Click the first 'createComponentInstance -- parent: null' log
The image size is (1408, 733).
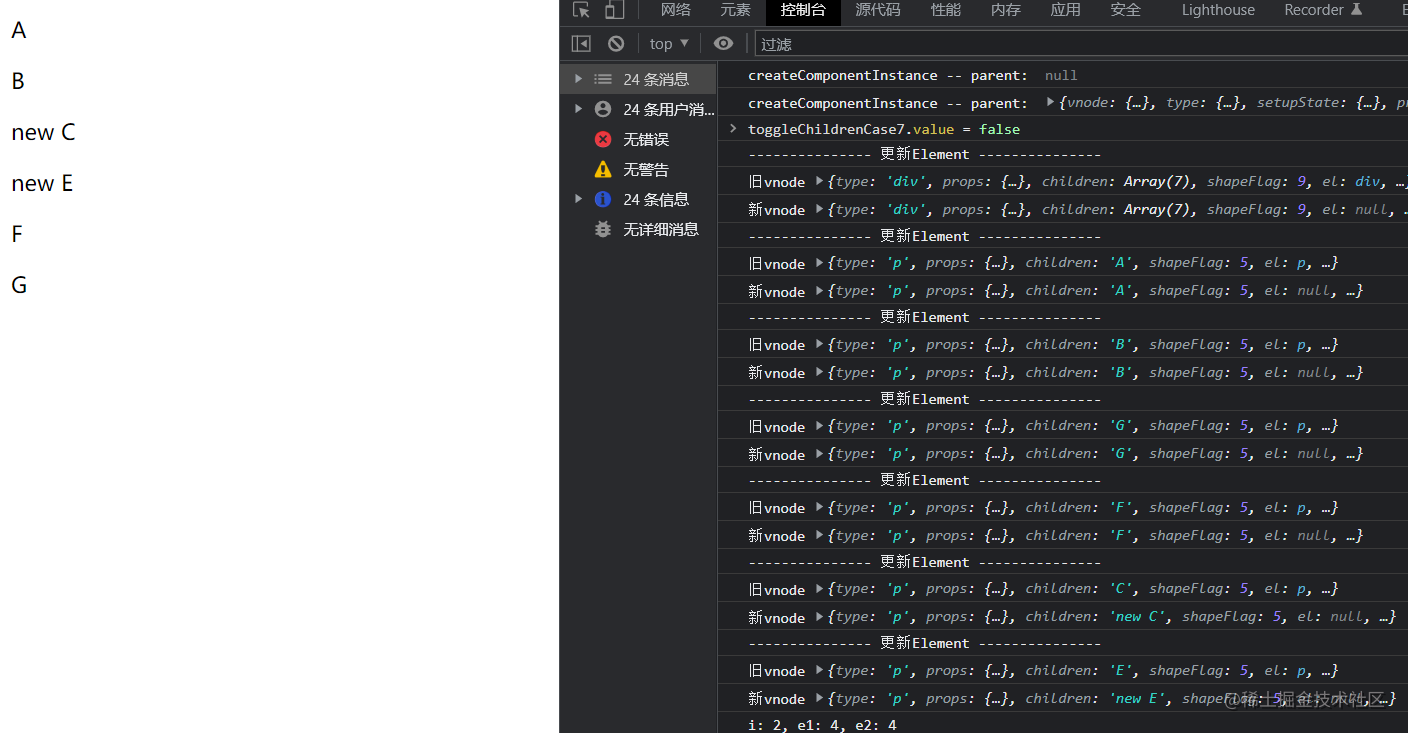(x=912, y=75)
